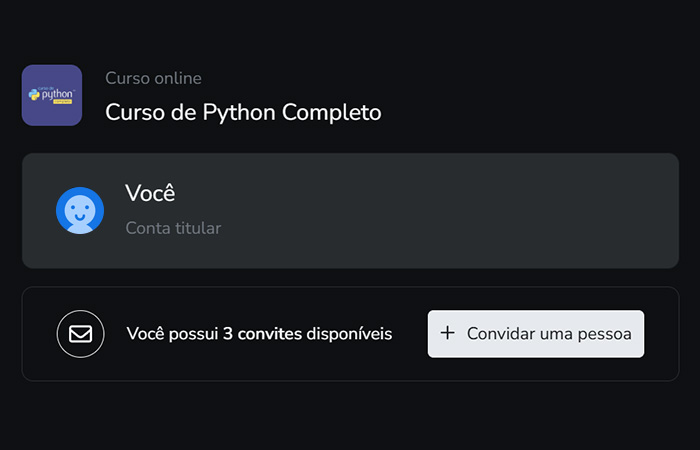The height and width of the screenshot is (450, 700).
Task: Click the Python snake logo in the thumbnail
Action: click(x=34, y=94)
